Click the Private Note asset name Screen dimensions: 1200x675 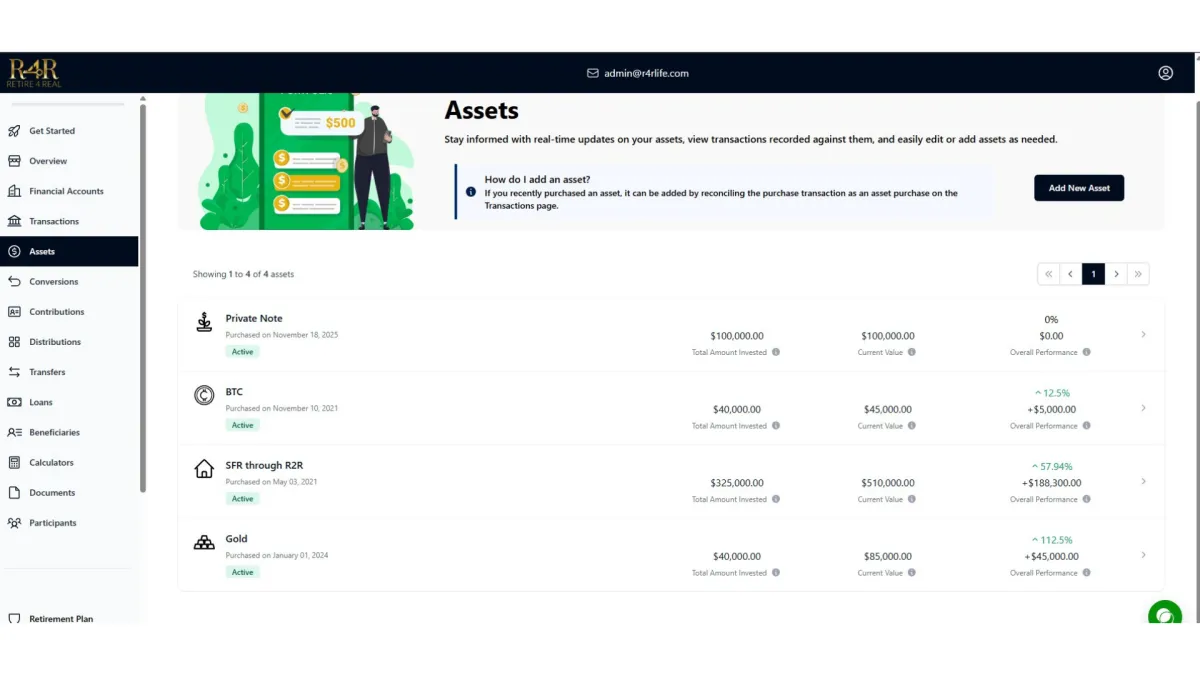click(254, 318)
